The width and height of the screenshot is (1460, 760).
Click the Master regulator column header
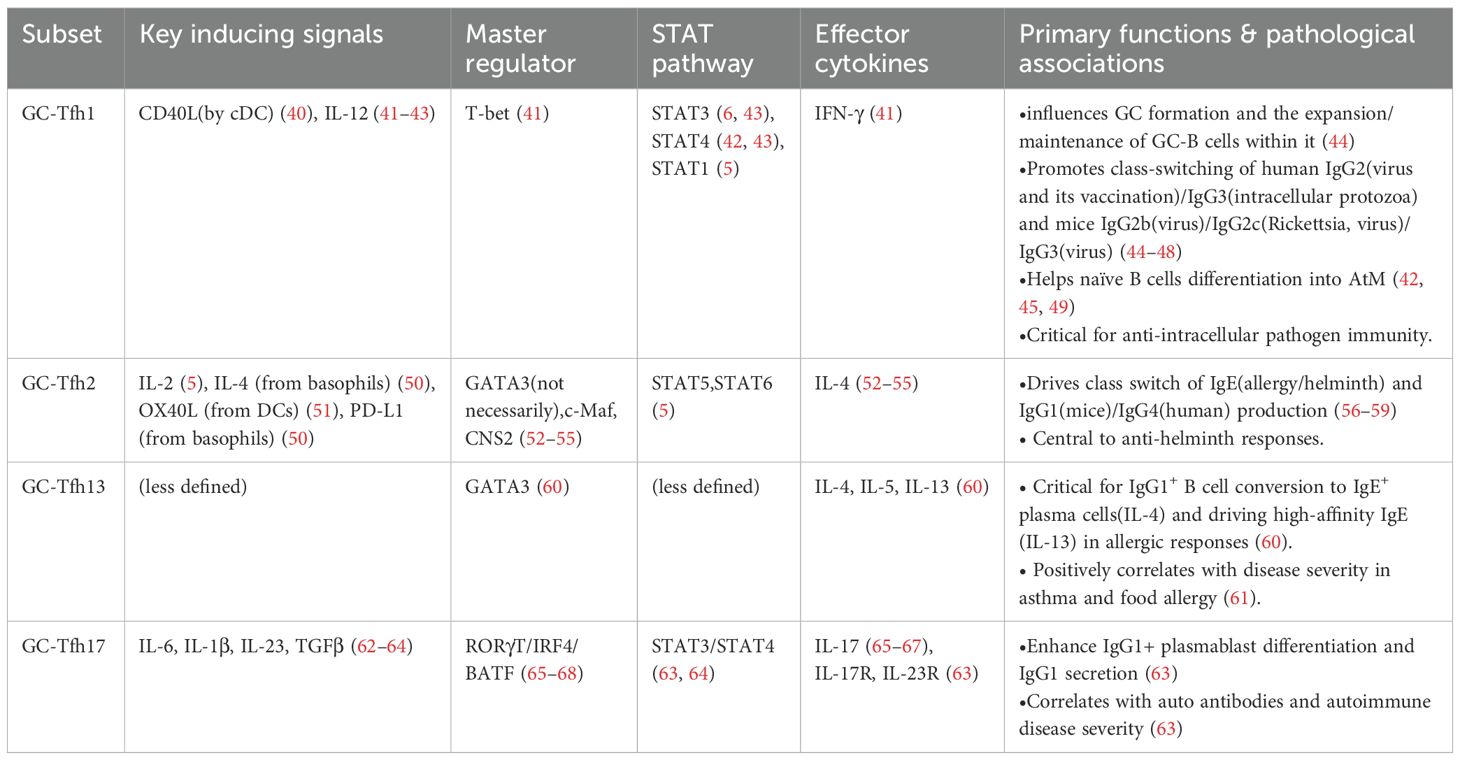[520, 49]
